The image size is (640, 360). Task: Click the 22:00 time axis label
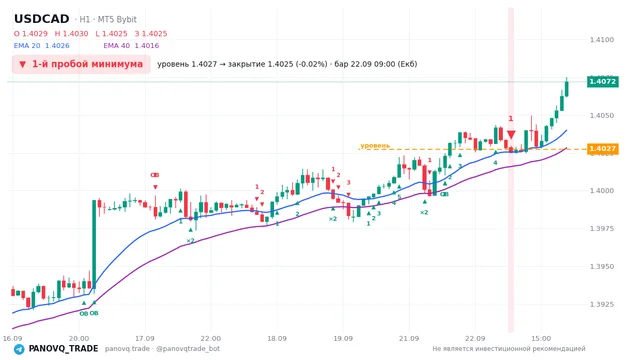click(211, 338)
